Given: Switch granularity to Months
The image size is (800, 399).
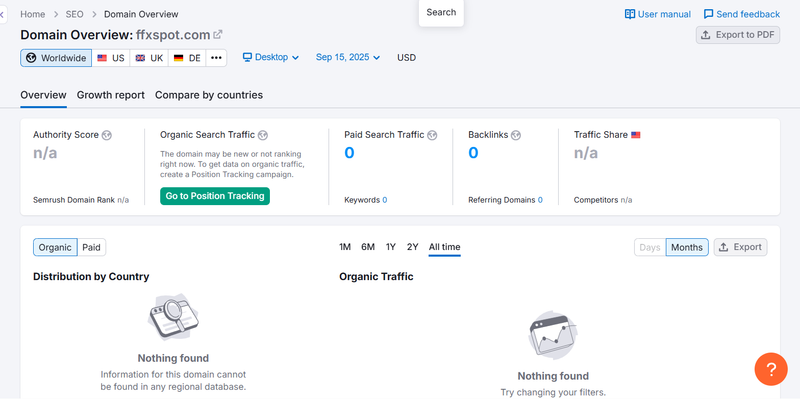Looking at the screenshot, I should click(687, 247).
